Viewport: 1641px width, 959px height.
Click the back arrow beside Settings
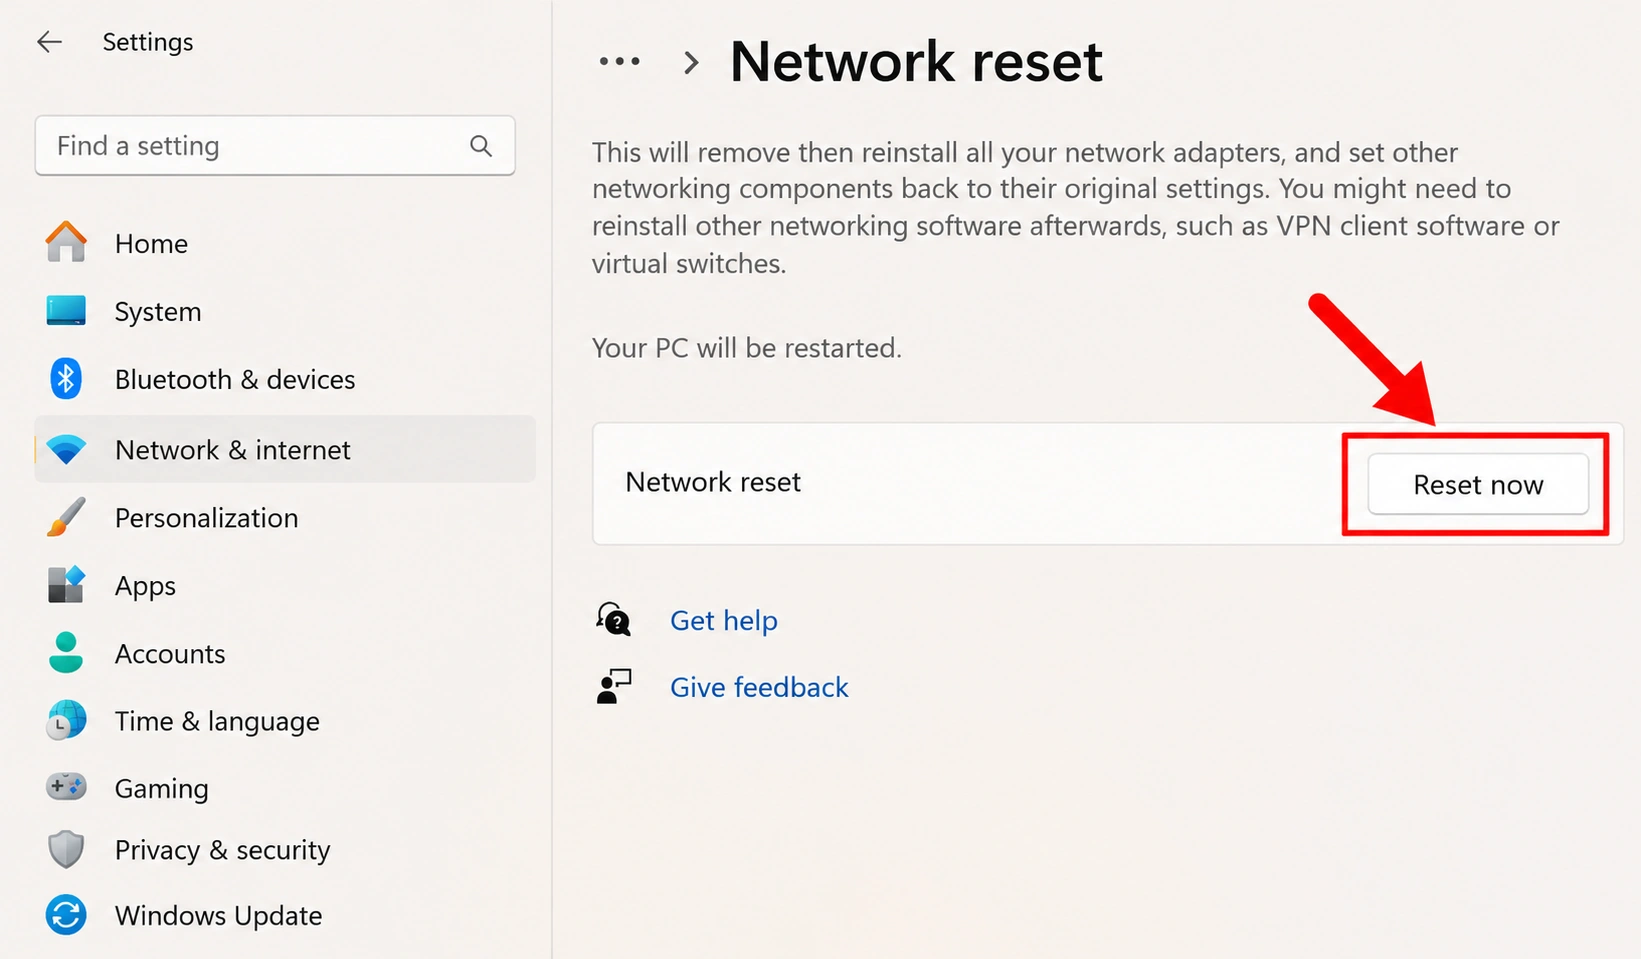pos(49,42)
